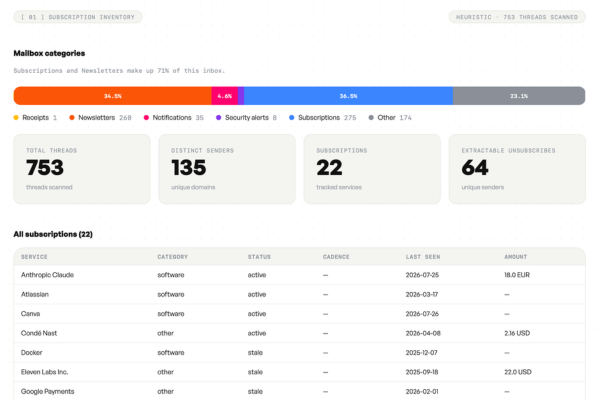
Task: Click the Other legend label
Action: pos(386,118)
